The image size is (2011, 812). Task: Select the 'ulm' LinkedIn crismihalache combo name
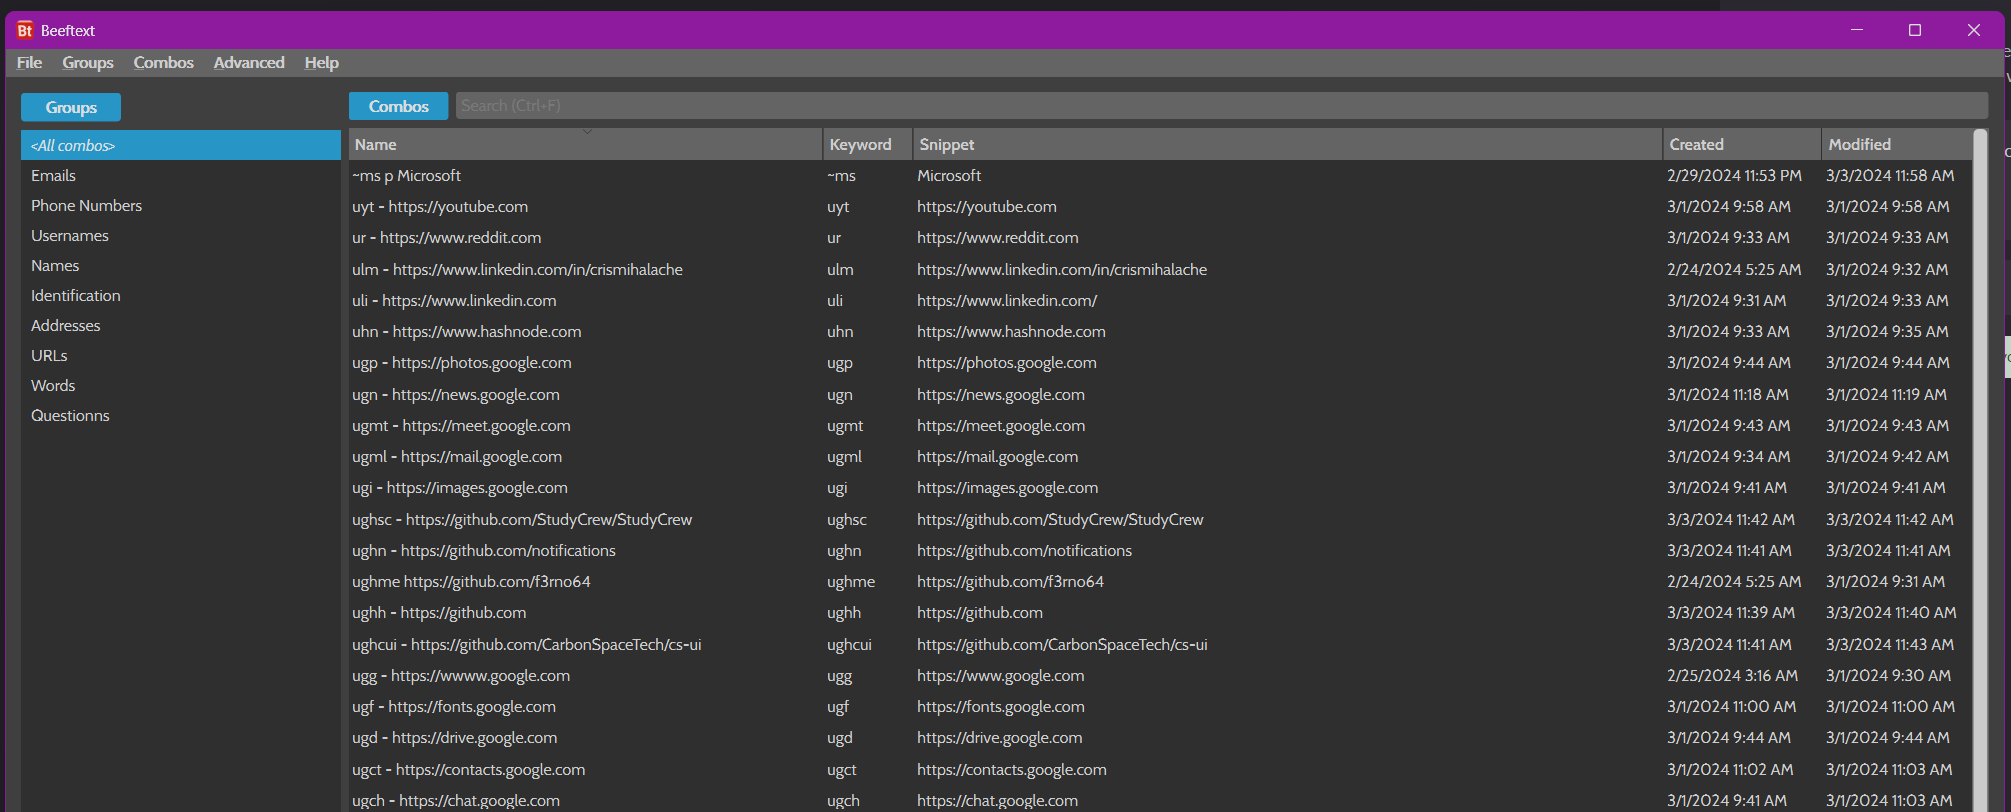(517, 269)
